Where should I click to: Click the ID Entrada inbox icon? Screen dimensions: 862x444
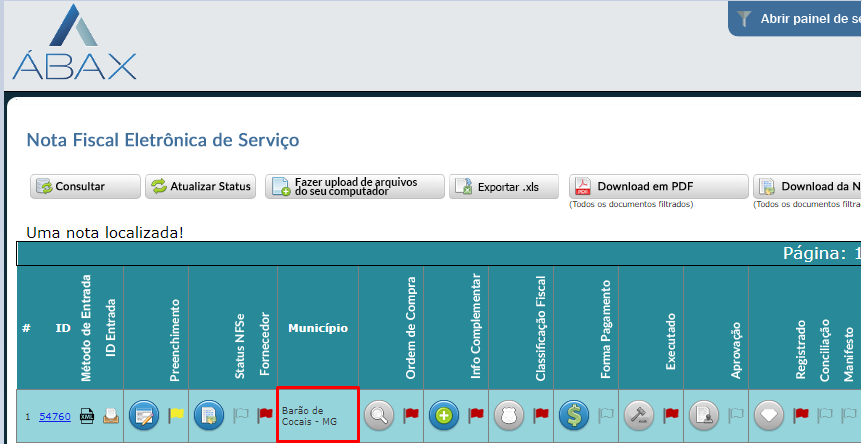pyautogui.click(x=110, y=416)
